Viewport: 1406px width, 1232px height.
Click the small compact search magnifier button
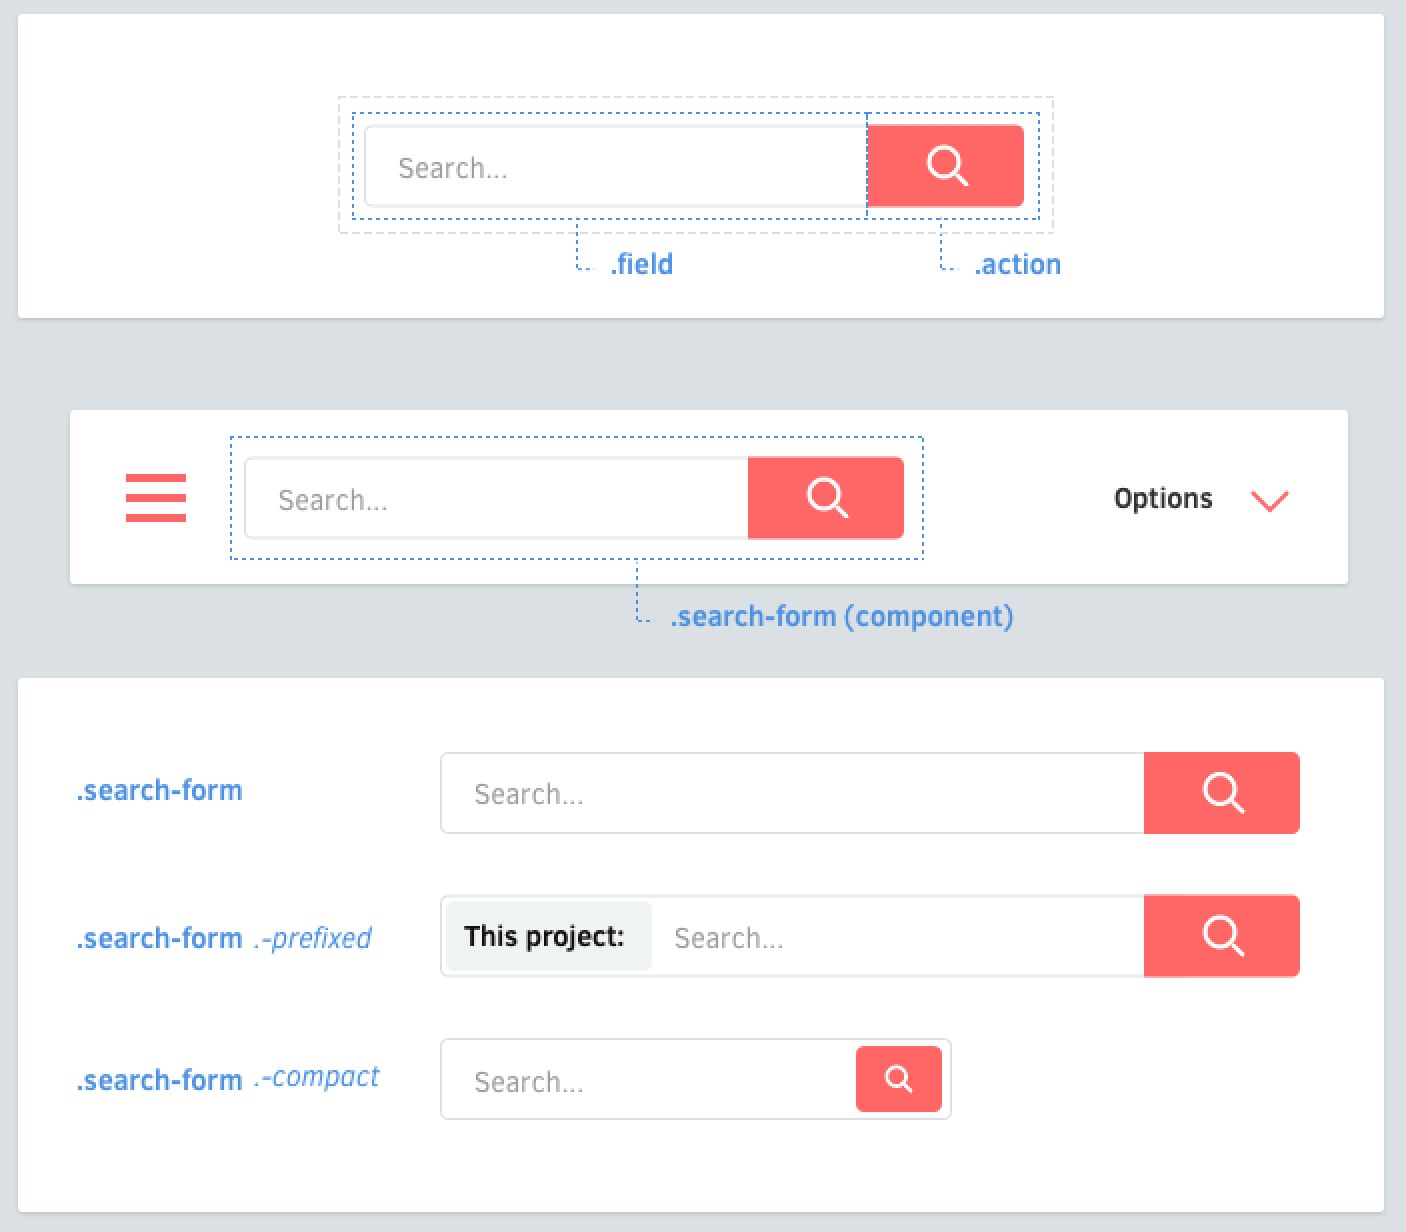899,1079
